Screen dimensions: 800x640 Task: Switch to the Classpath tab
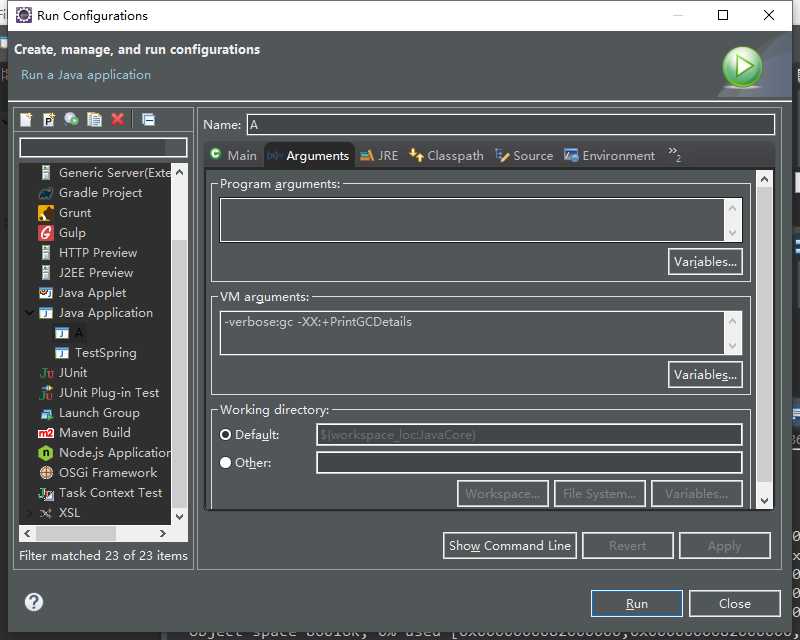pyautogui.click(x=446, y=155)
